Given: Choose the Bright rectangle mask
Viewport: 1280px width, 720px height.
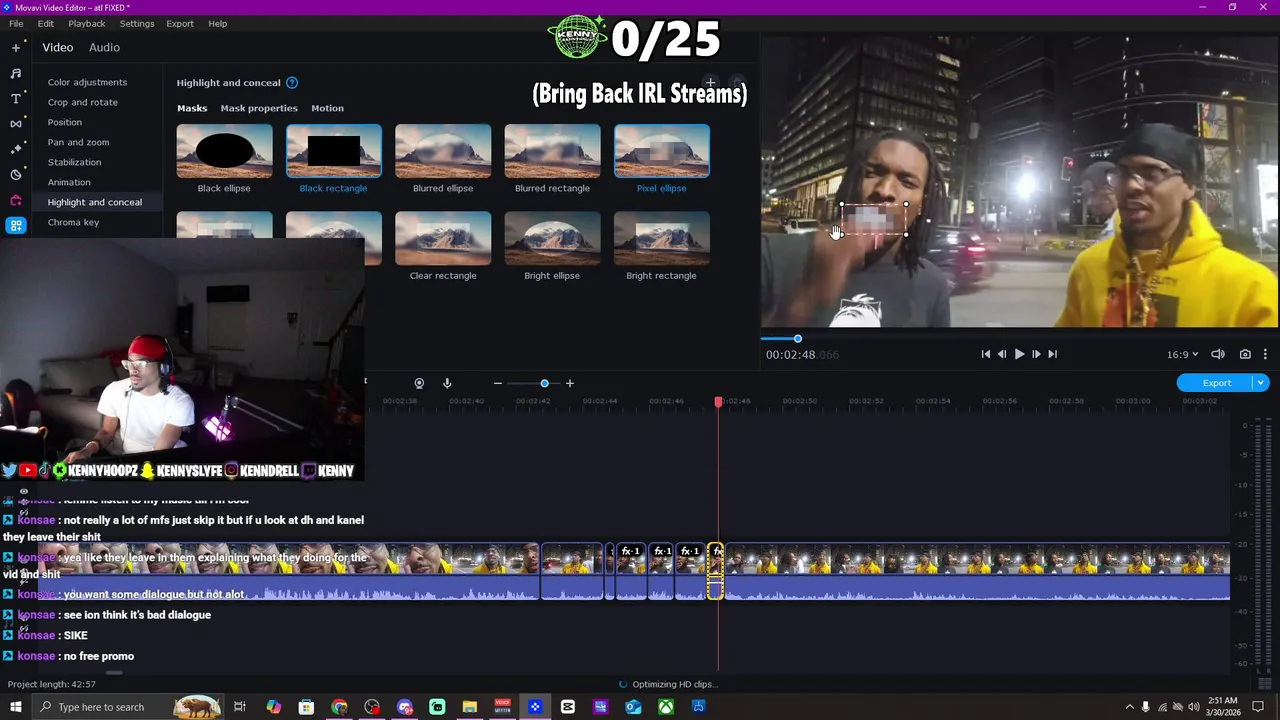Looking at the screenshot, I should (661, 238).
